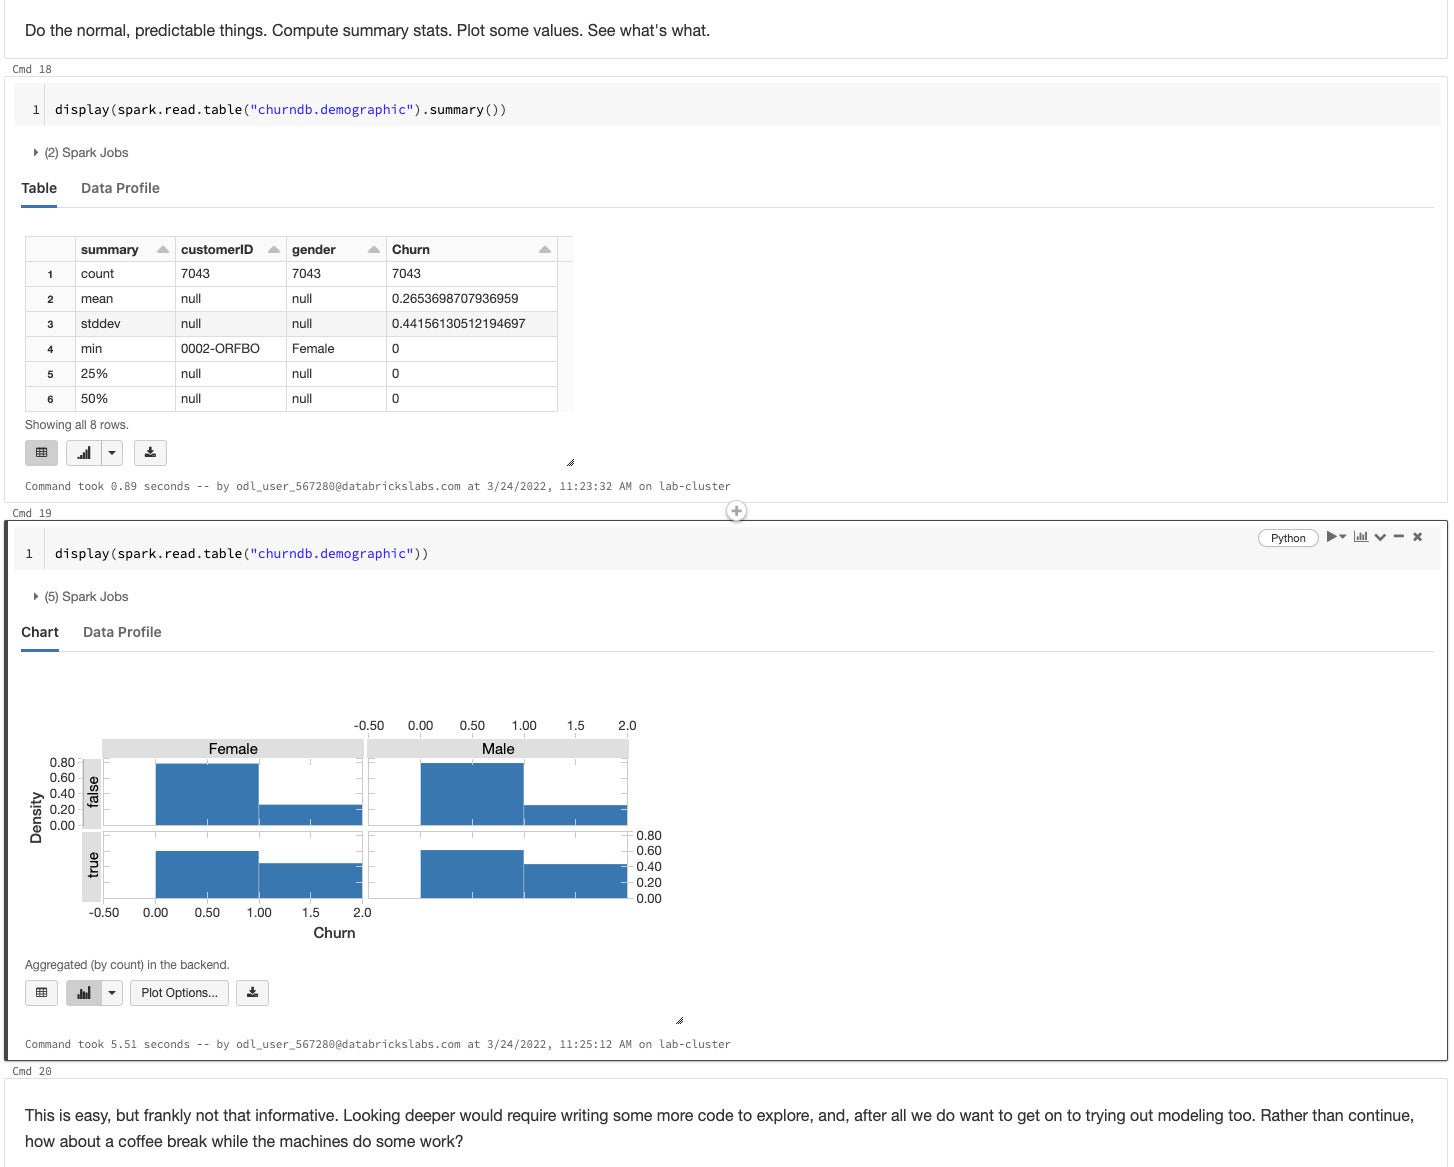Click the Female facet header in chart
The width and height of the screenshot is (1454, 1167).
click(x=233, y=749)
